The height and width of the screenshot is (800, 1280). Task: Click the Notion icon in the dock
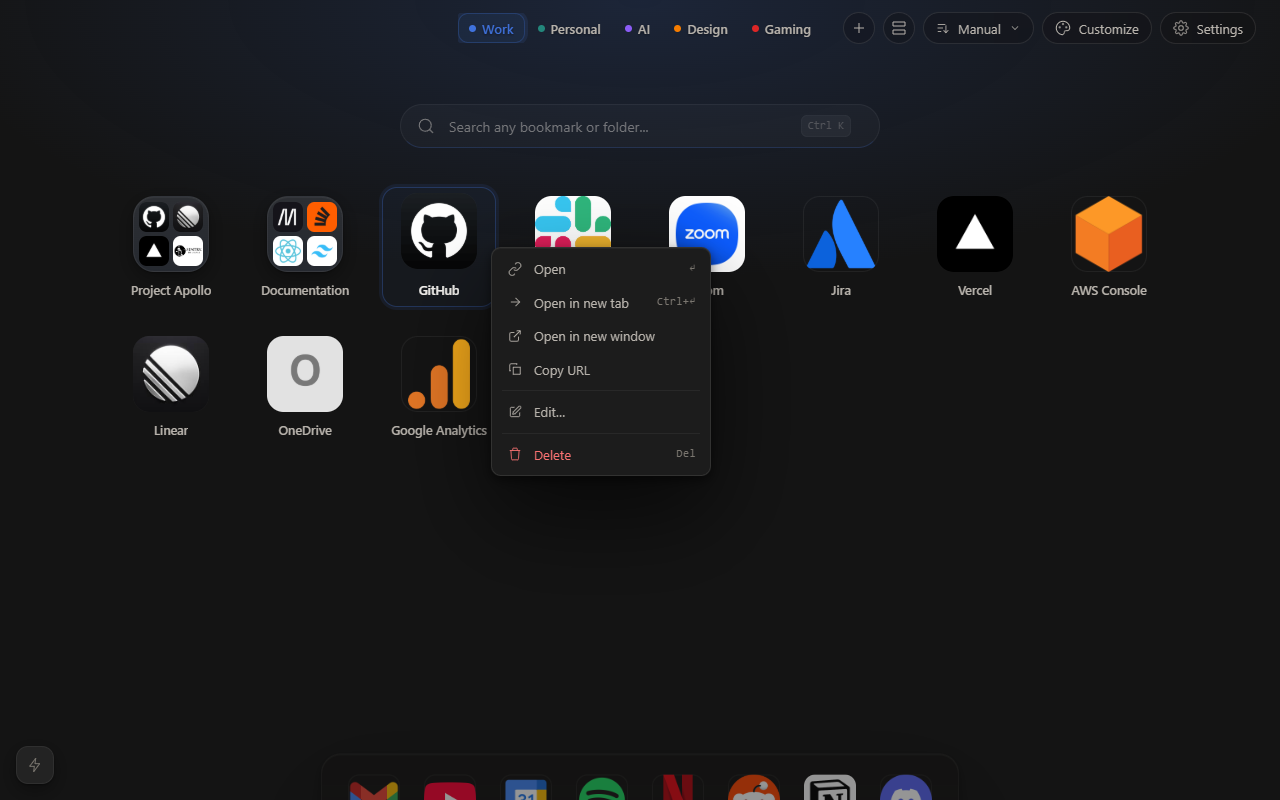pyautogui.click(x=830, y=787)
